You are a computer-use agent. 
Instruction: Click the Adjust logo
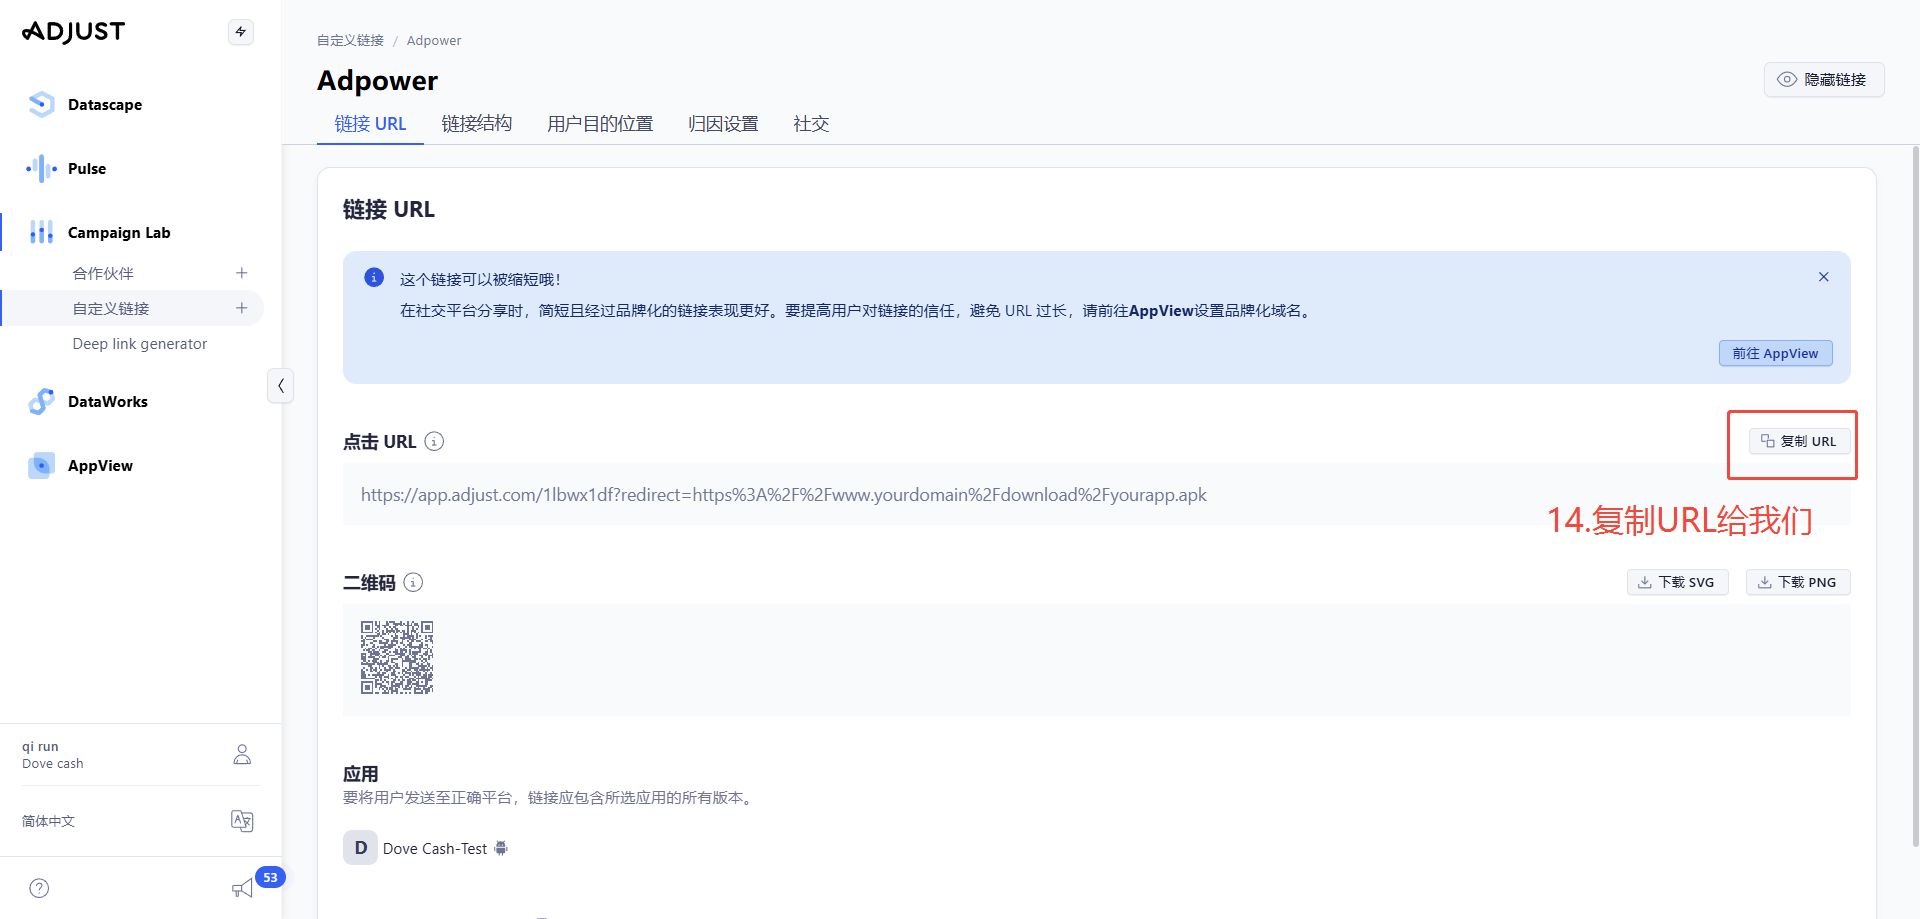(74, 32)
